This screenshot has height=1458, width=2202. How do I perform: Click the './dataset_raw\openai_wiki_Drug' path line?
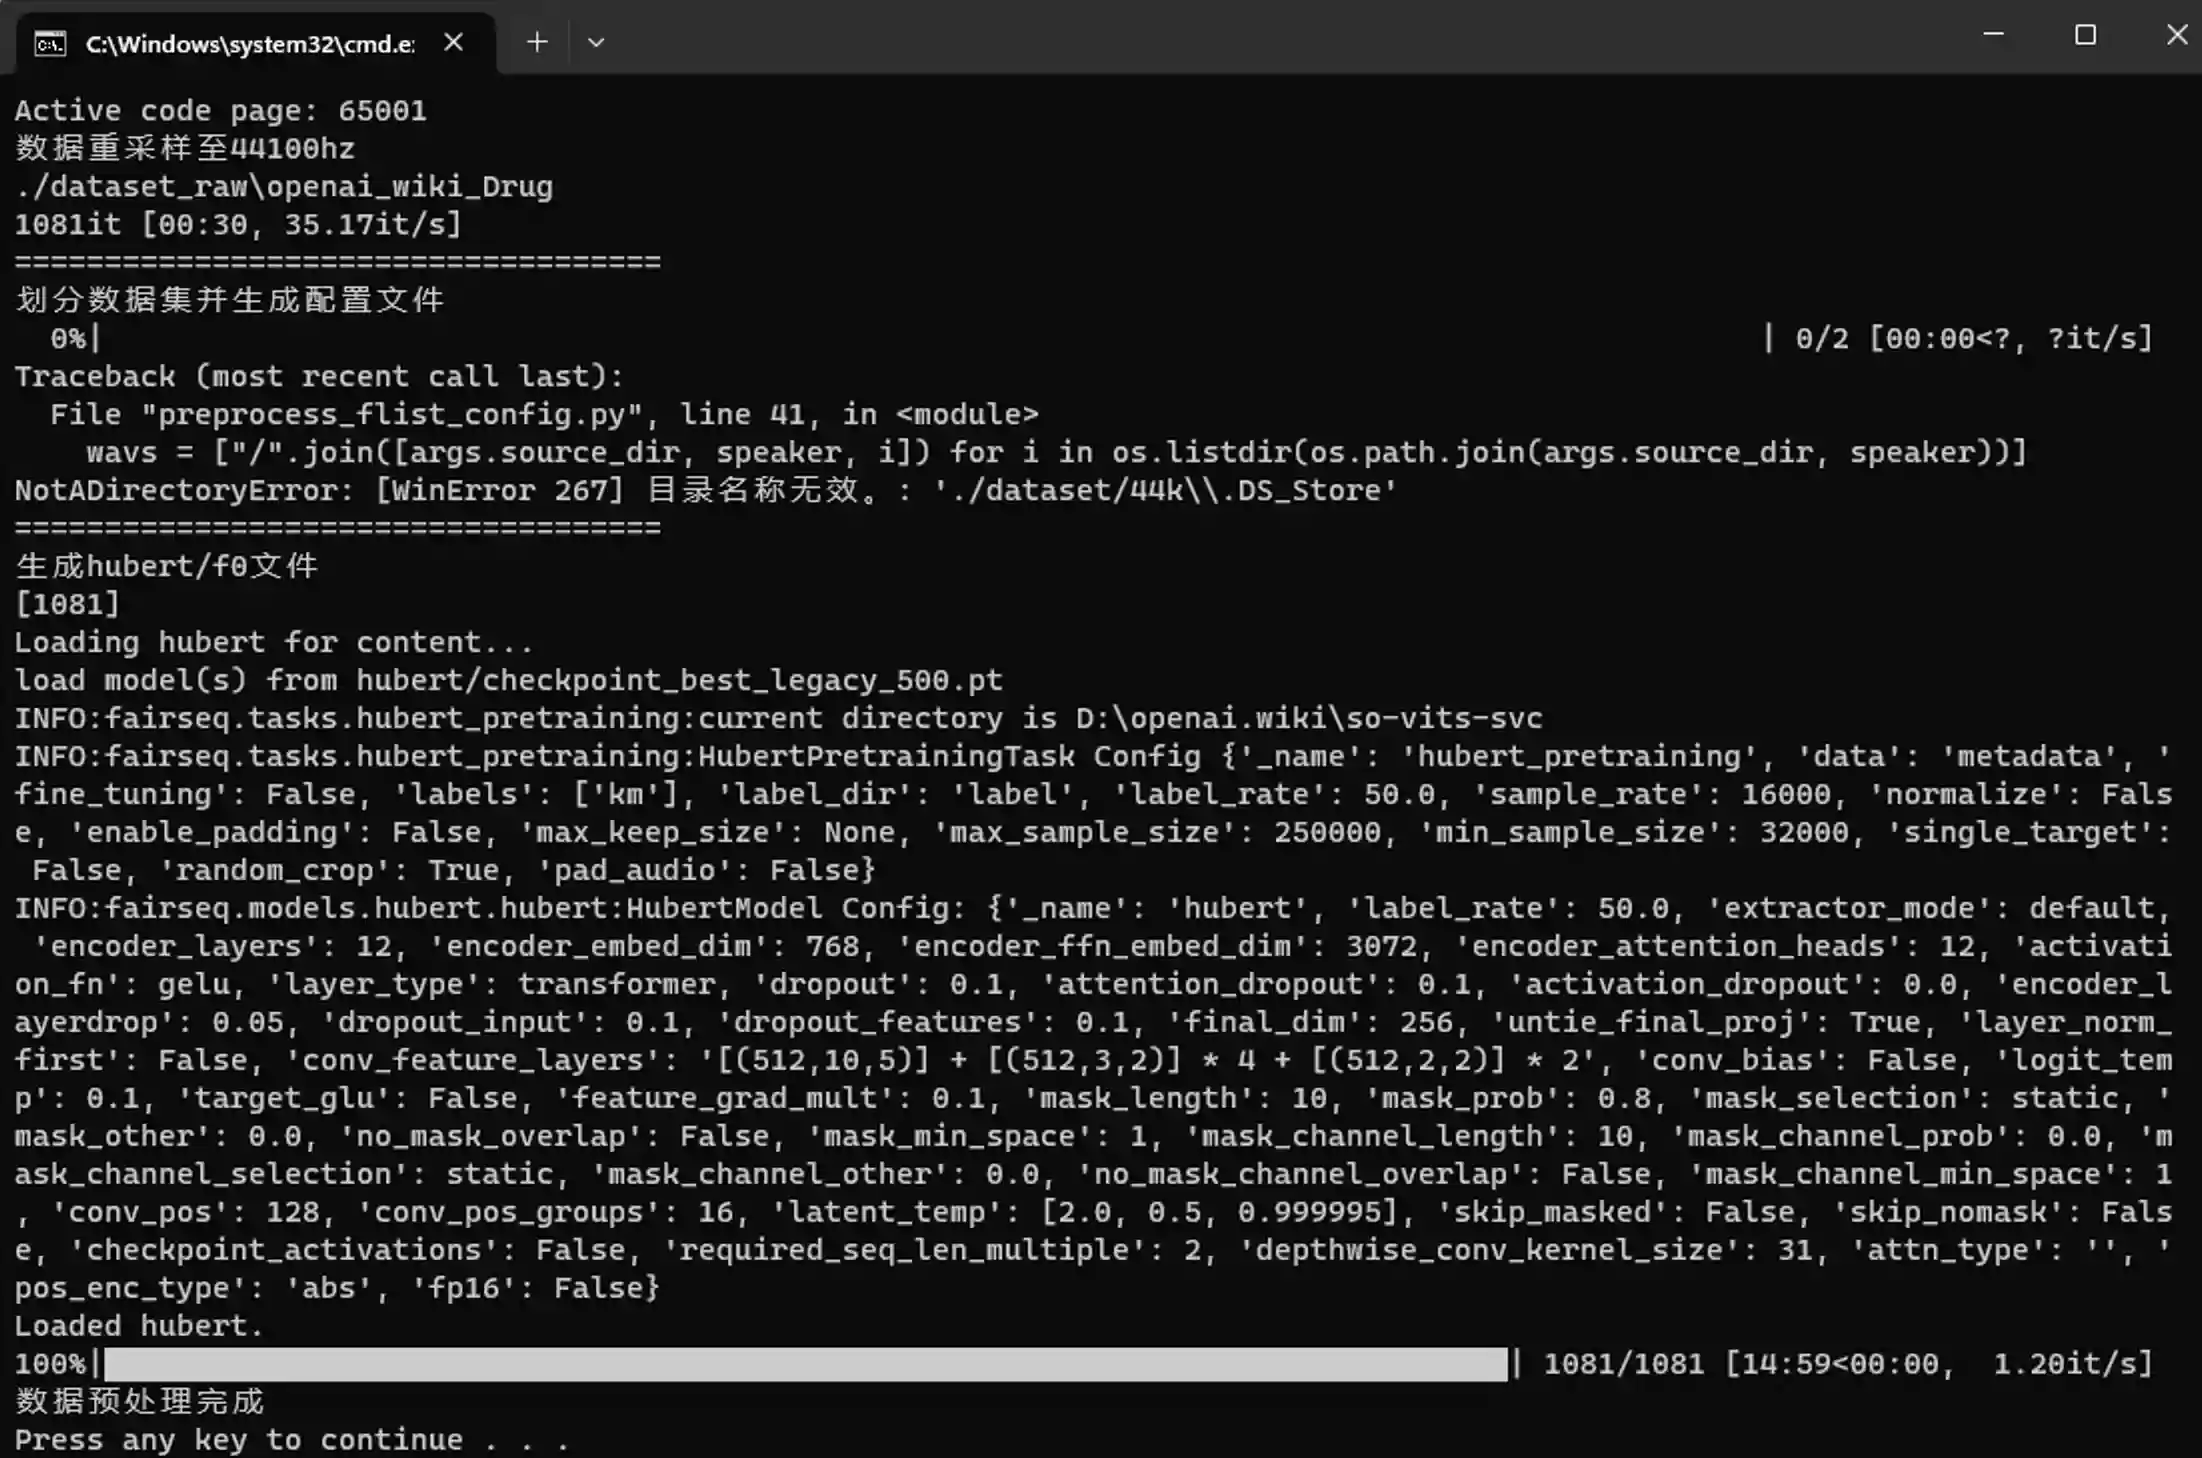pos(284,187)
